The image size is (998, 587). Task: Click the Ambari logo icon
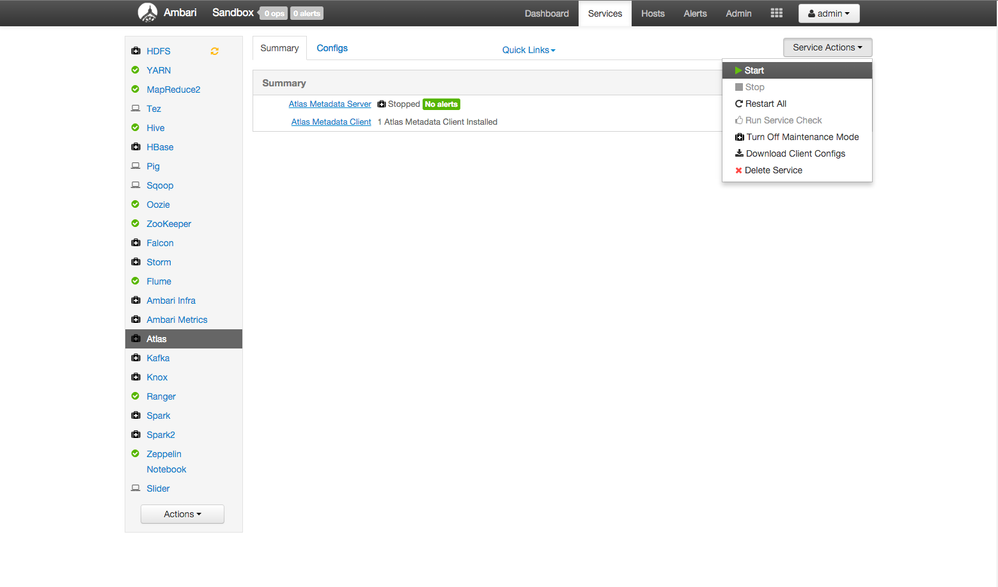point(148,13)
